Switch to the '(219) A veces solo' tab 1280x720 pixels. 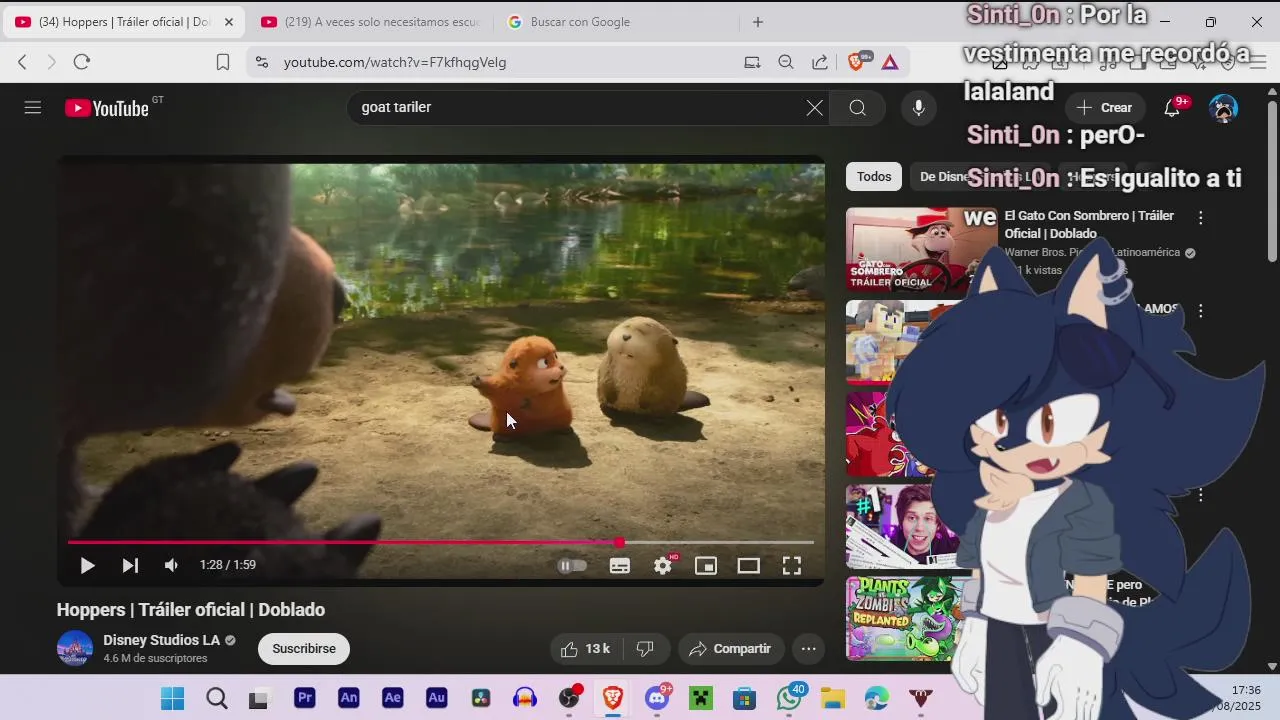370,22
